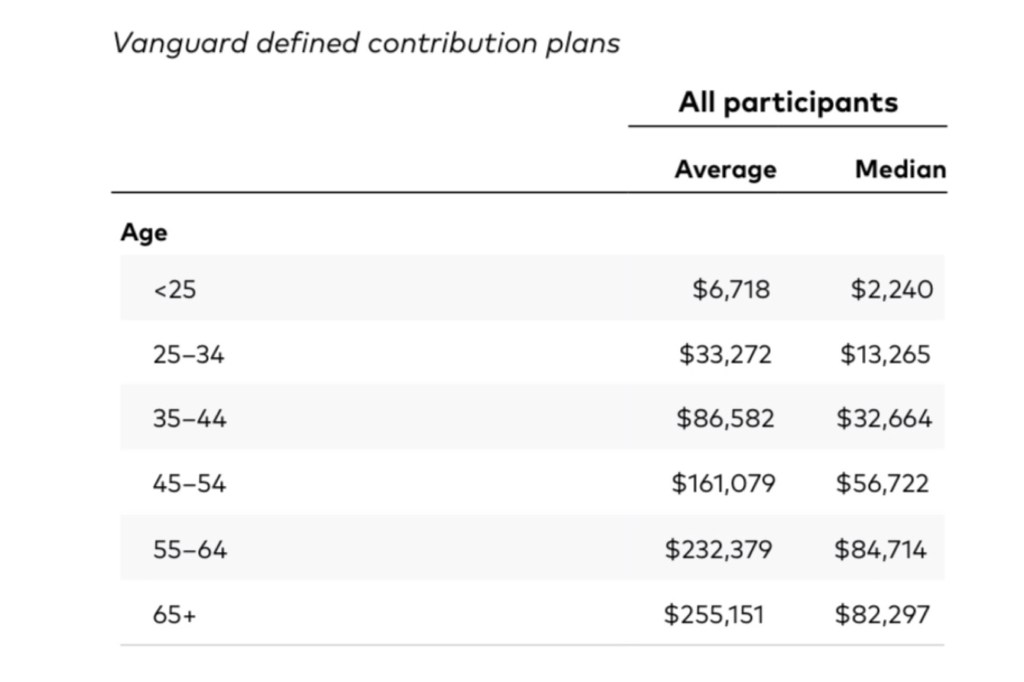Select the '45–54' age row label

coord(189,484)
